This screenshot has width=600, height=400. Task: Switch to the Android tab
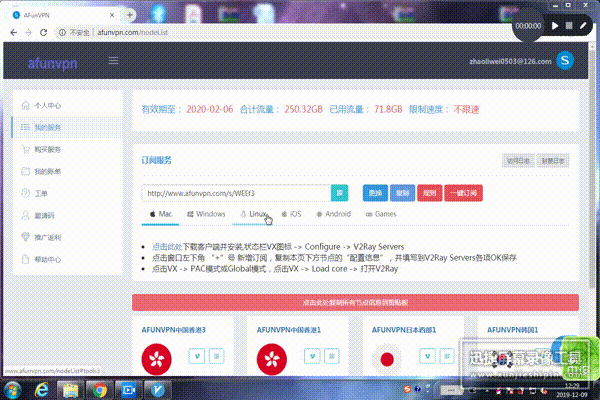point(333,214)
